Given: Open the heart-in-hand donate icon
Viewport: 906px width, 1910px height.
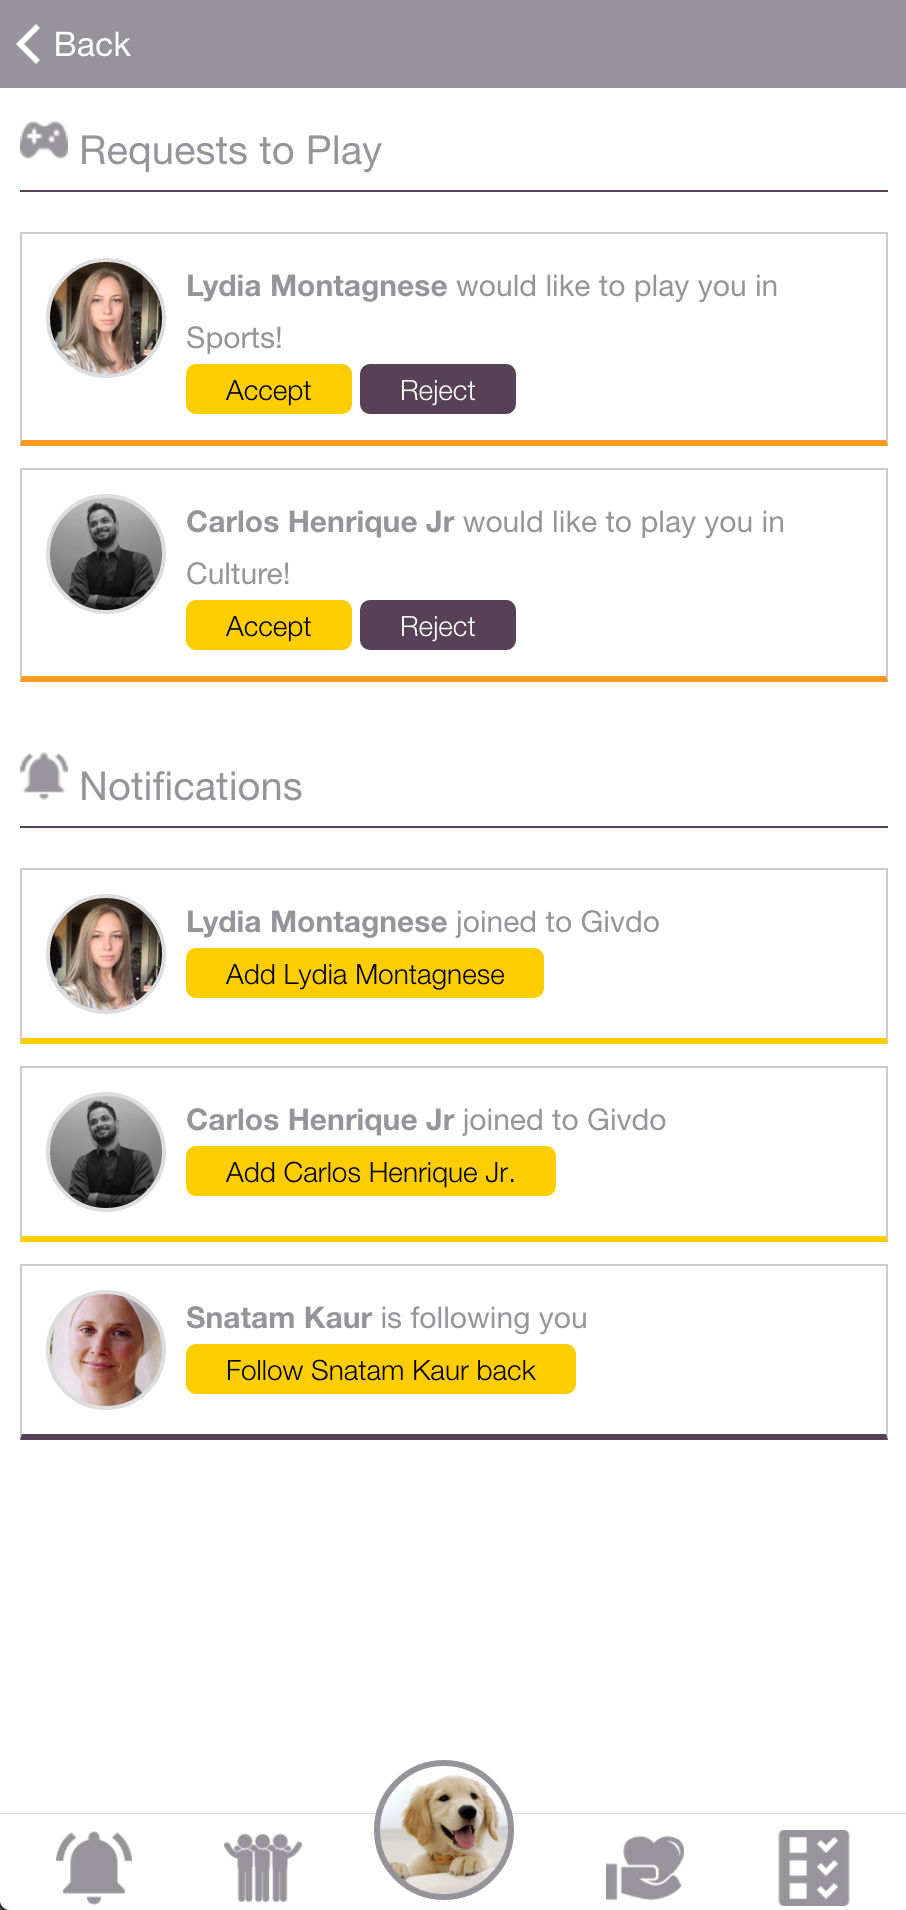Looking at the screenshot, I should coord(644,1866).
